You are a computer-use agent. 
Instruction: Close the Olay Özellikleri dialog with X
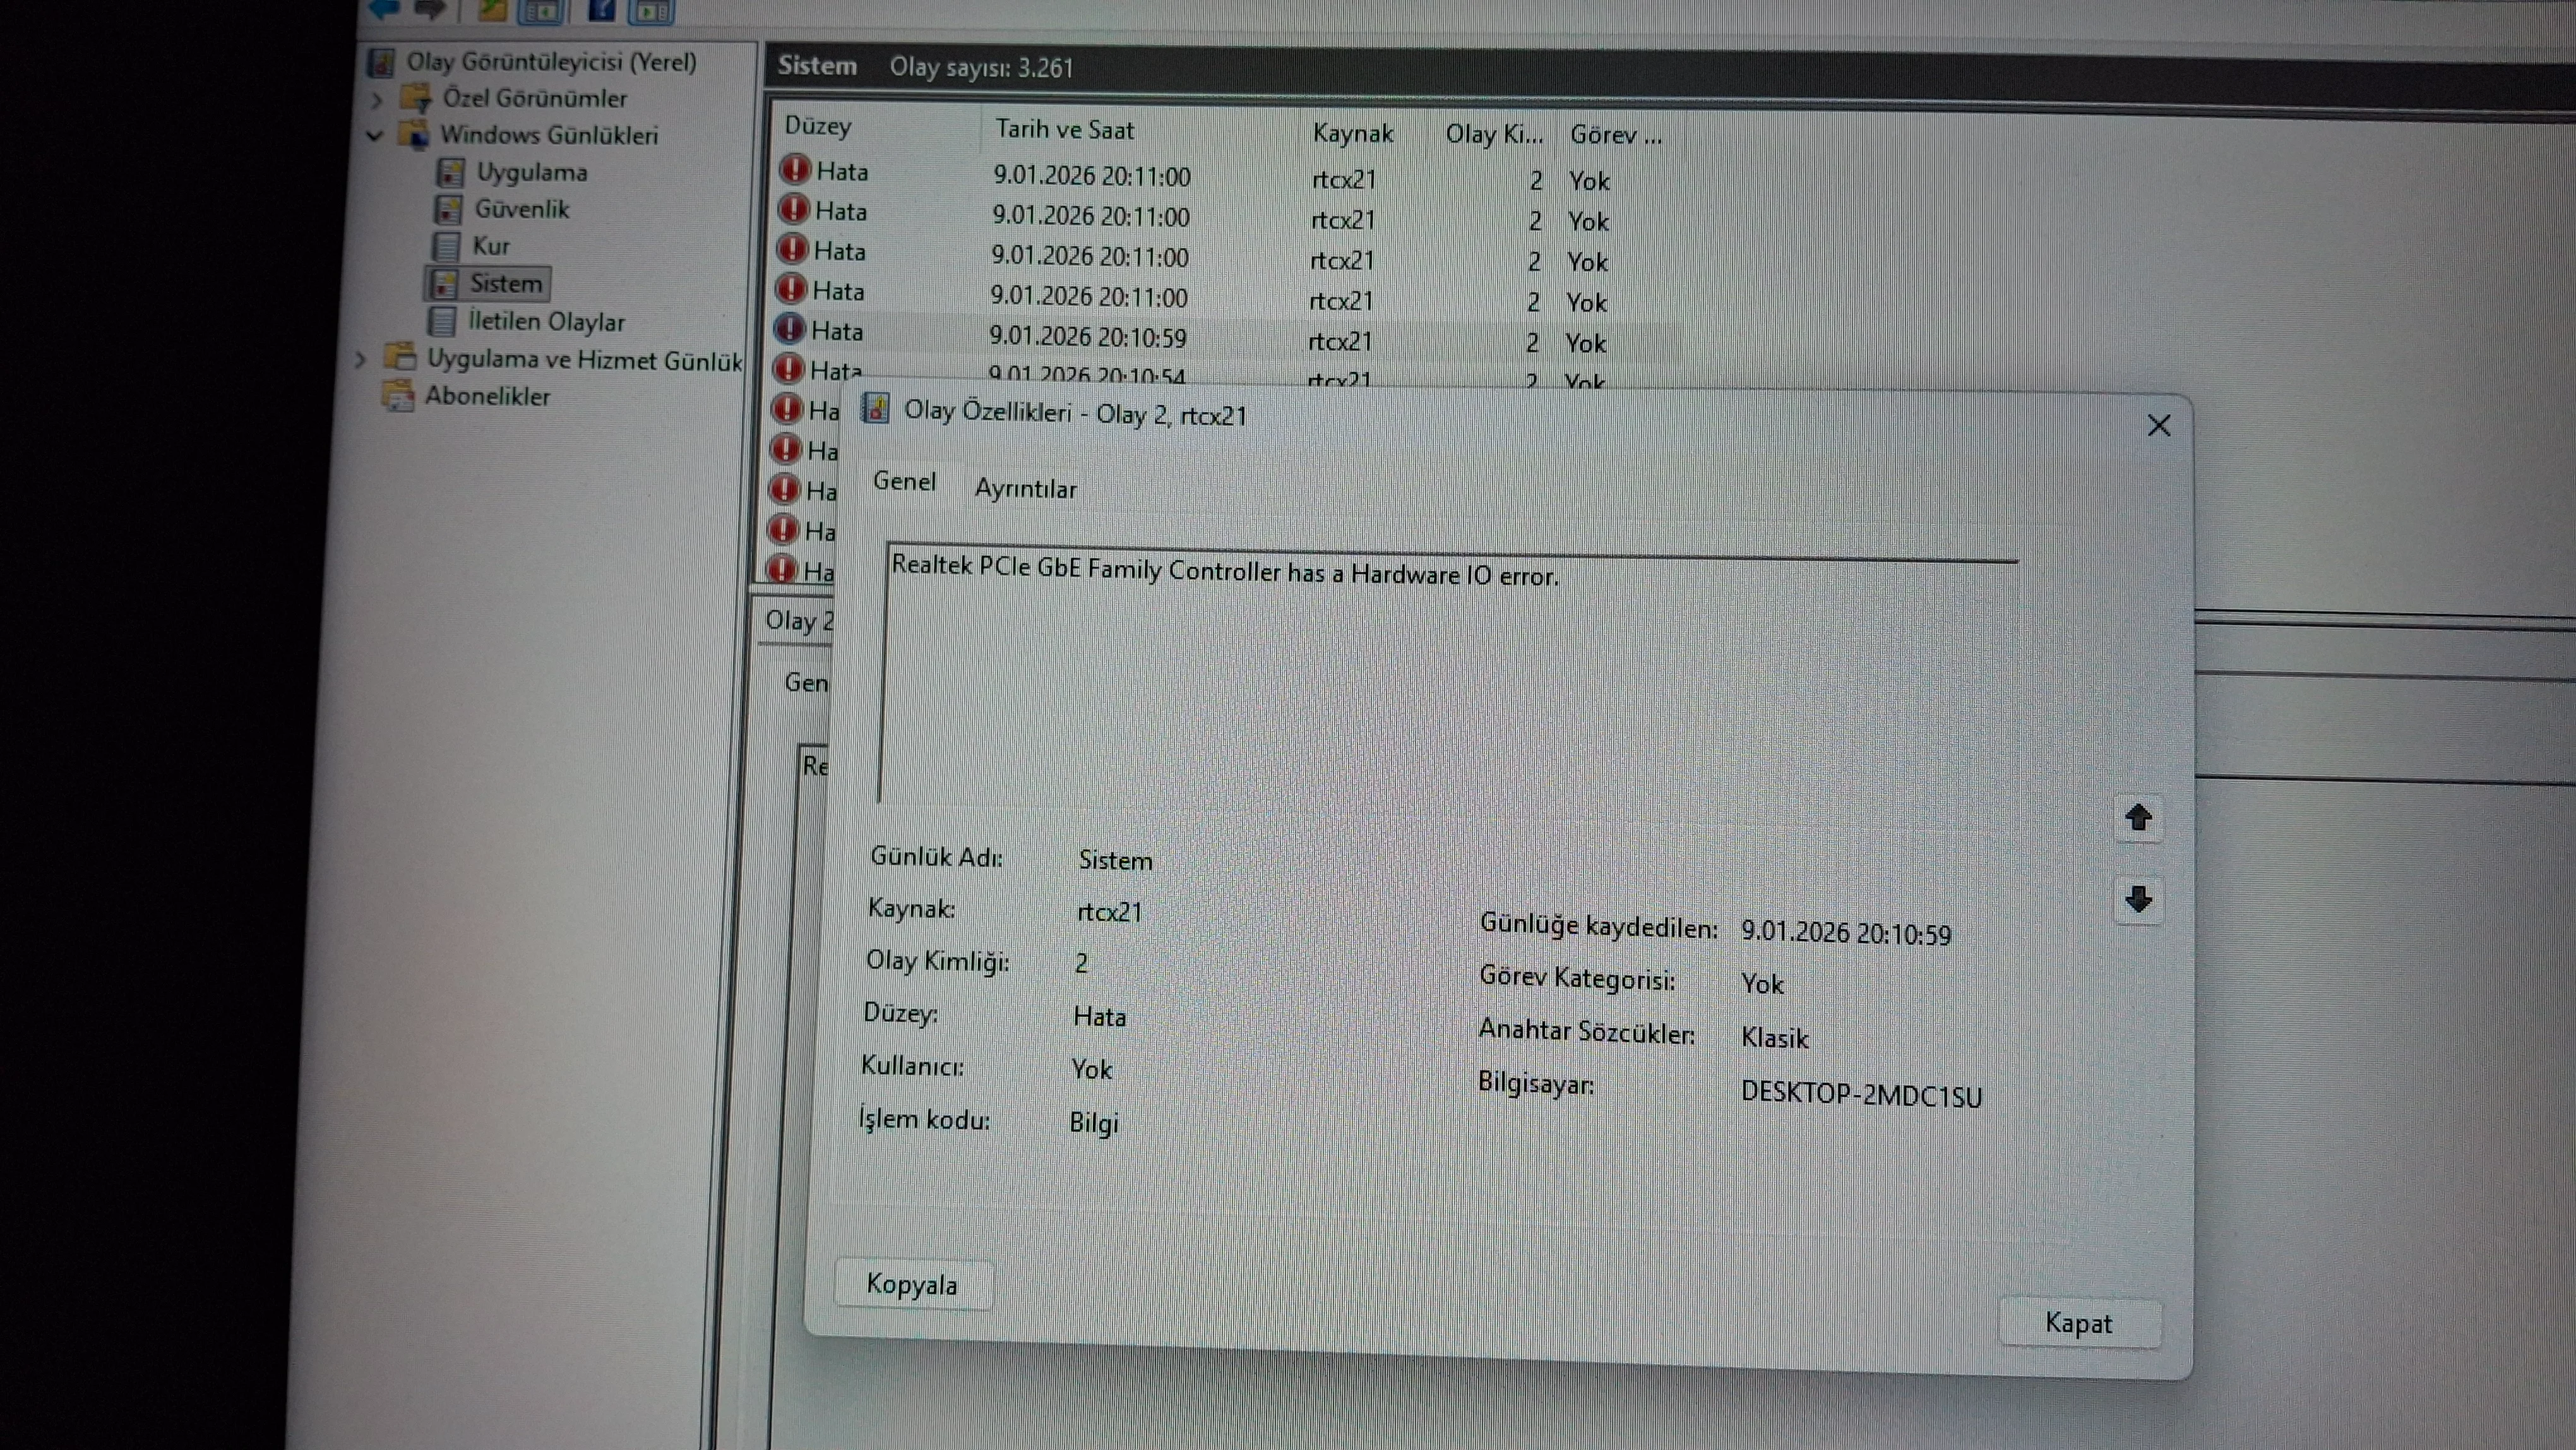click(2158, 426)
